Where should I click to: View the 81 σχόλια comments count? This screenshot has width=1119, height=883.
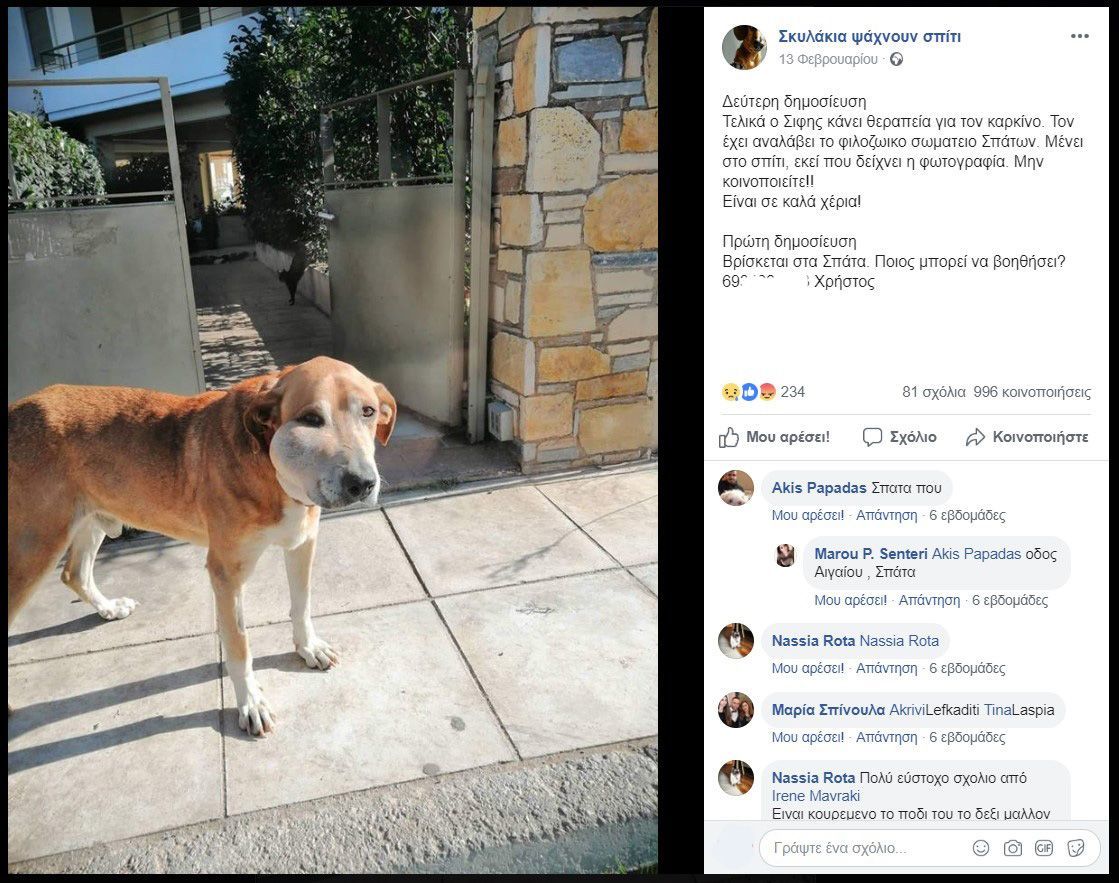(x=933, y=392)
